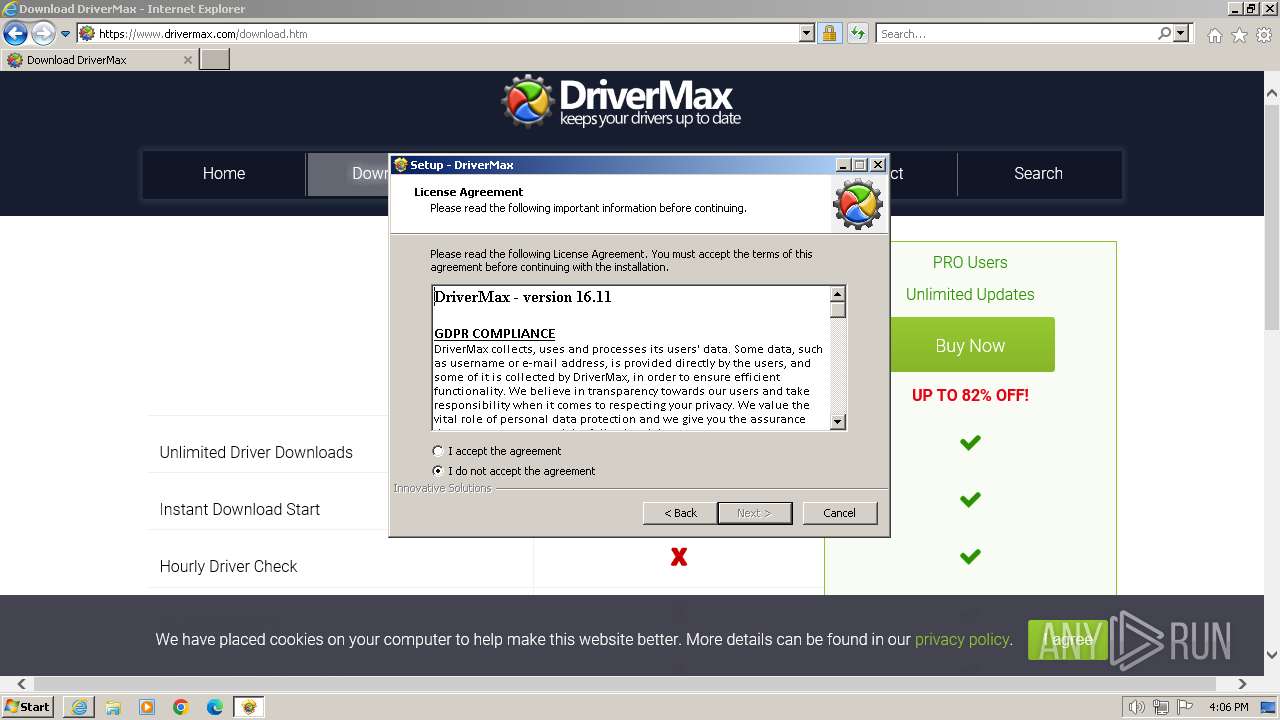The height and width of the screenshot is (720, 1280).
Task: Click the Hourly Driver Check text
Action: [229, 566]
